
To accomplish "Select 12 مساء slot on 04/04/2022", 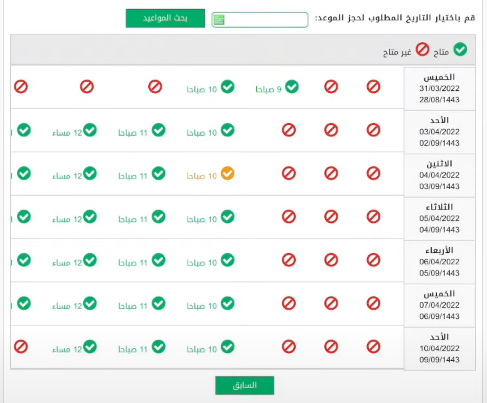I will click(x=75, y=174).
